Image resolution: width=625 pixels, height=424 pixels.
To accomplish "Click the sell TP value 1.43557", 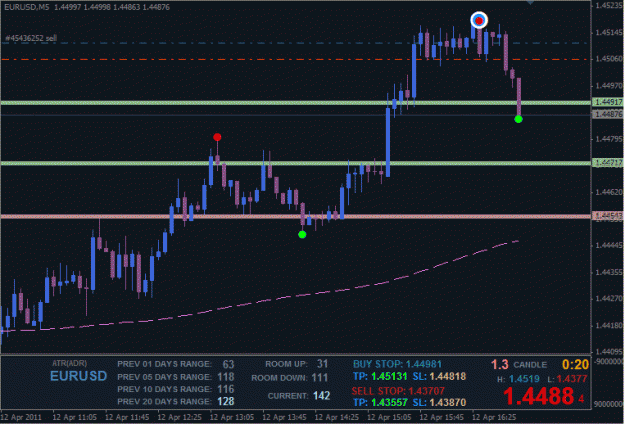I will tap(389, 402).
